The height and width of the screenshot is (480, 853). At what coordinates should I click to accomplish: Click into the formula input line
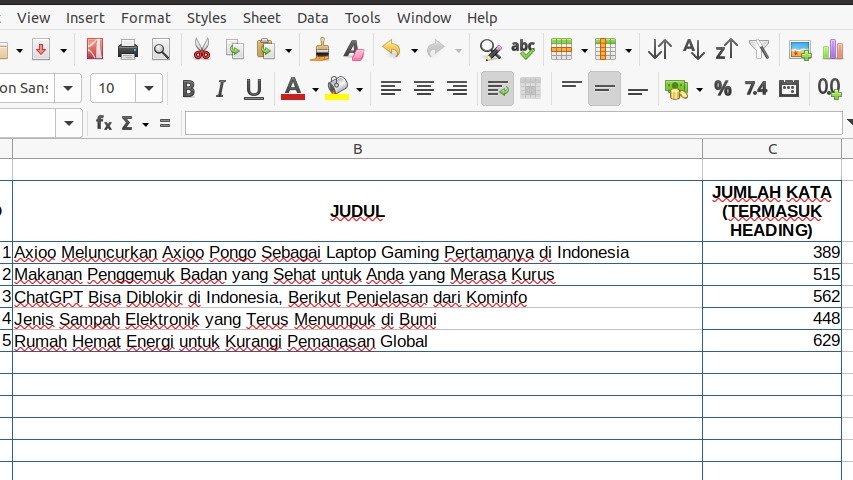[x=514, y=124]
